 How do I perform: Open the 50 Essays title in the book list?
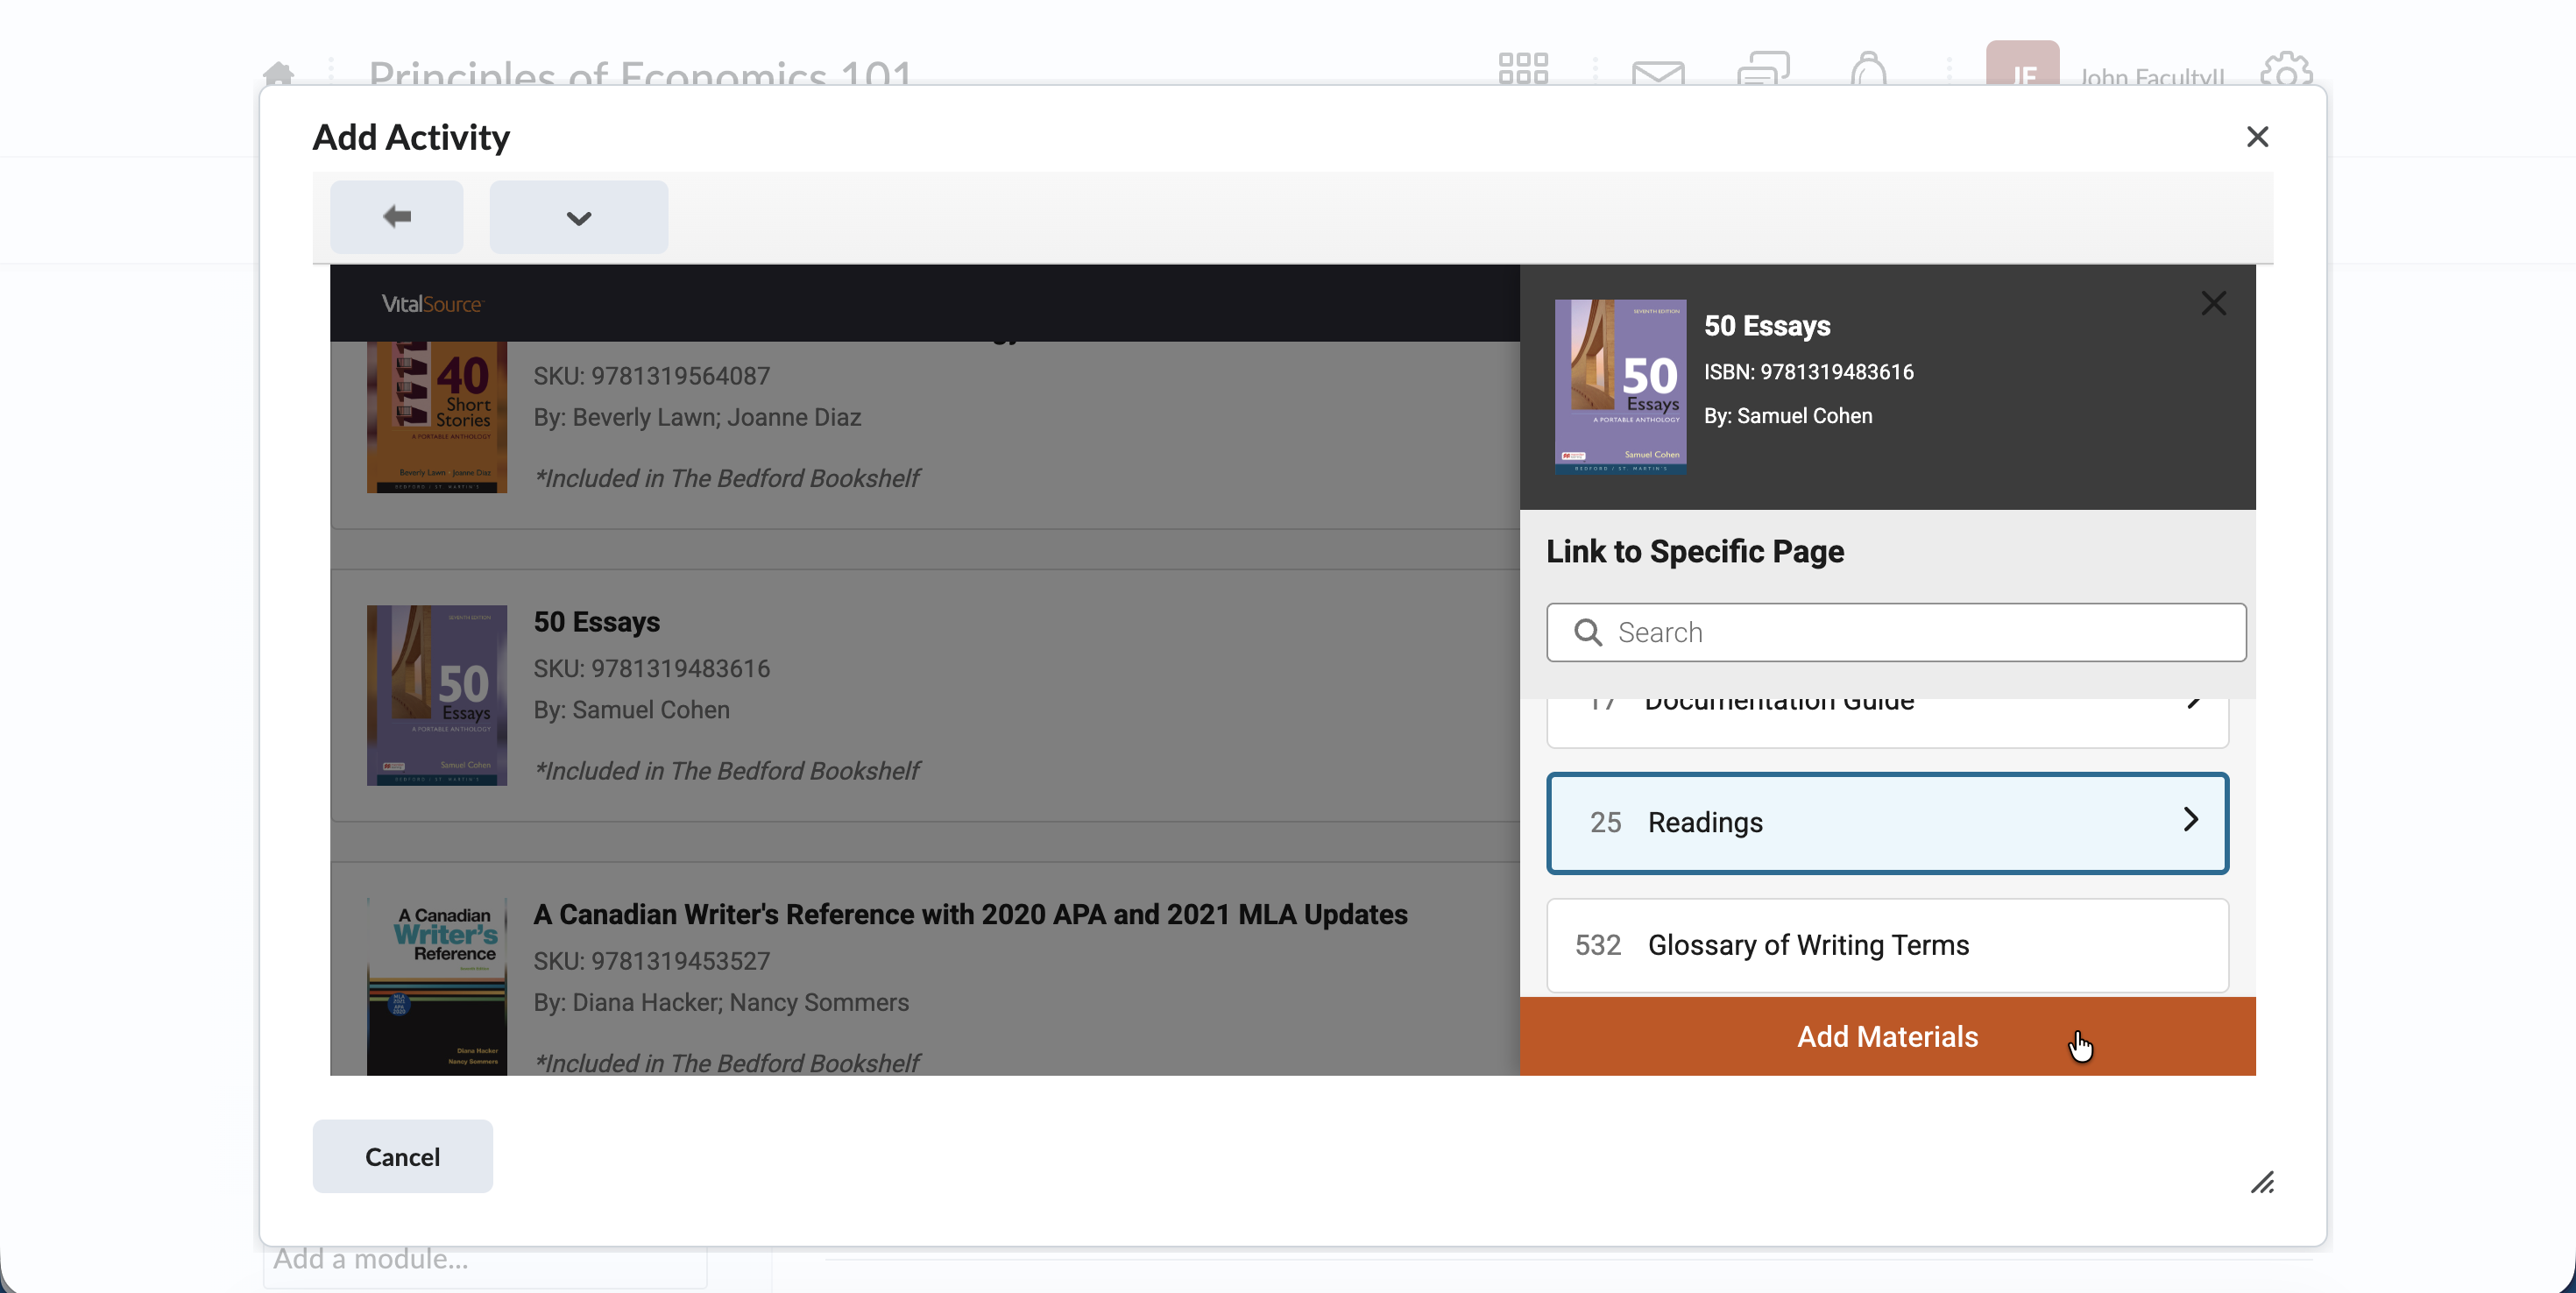pos(596,622)
